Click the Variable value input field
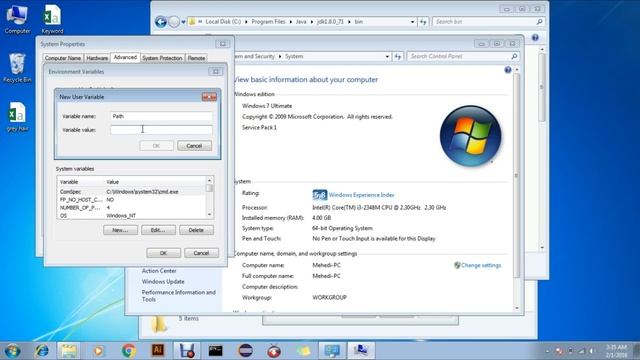640x360 pixels. (161, 130)
